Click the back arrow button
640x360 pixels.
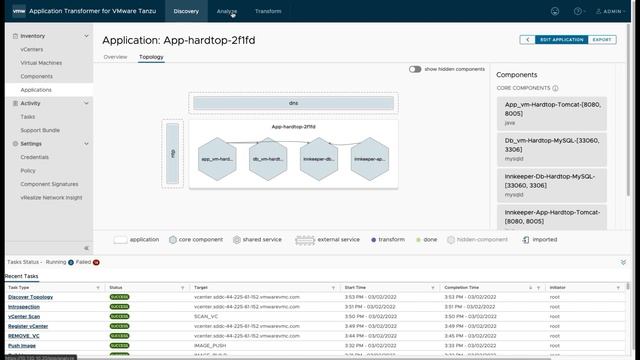coord(527,40)
